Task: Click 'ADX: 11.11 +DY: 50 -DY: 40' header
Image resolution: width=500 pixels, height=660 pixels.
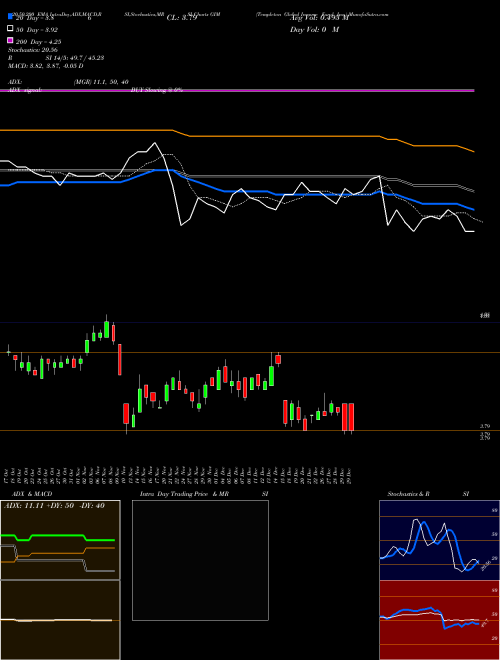Action: (54, 506)
